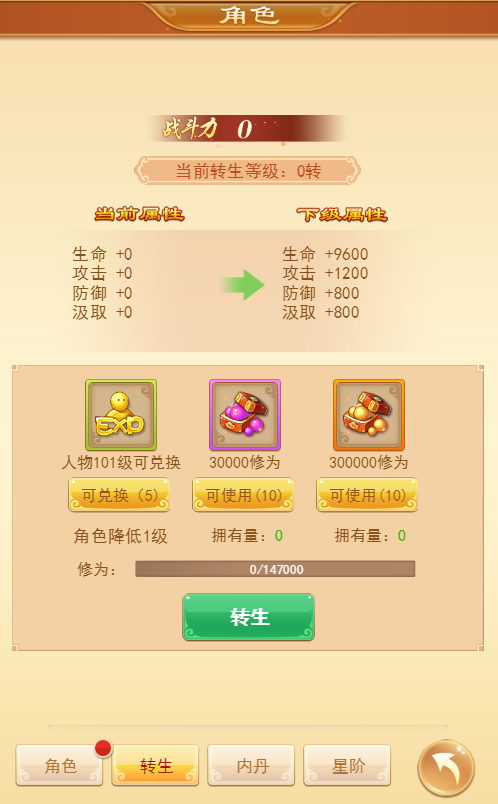Screen dimensions: 498x804
Task: Select the golden orb treasure chest icon
Action: click(369, 415)
